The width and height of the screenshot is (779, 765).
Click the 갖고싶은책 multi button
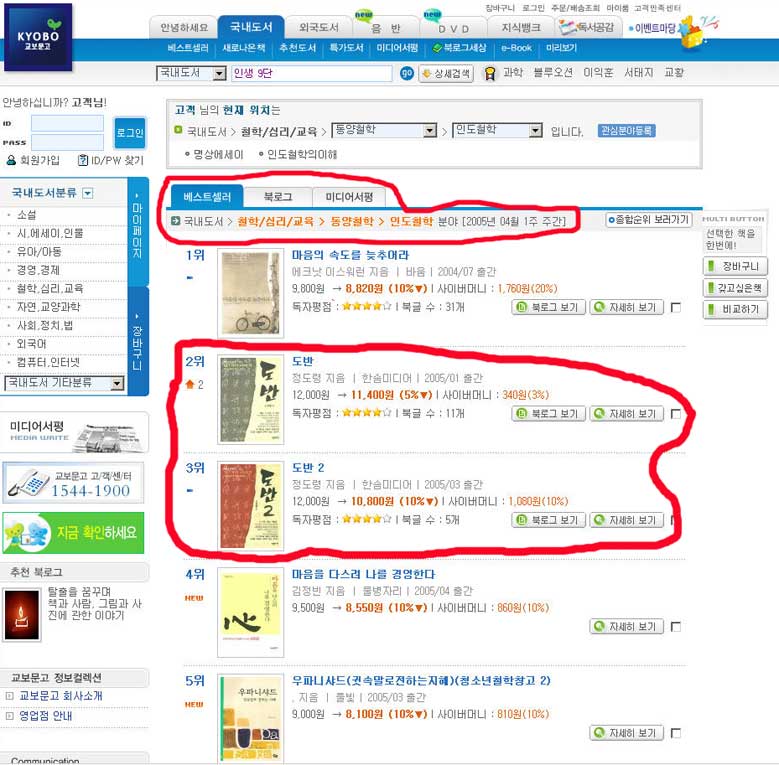735,288
